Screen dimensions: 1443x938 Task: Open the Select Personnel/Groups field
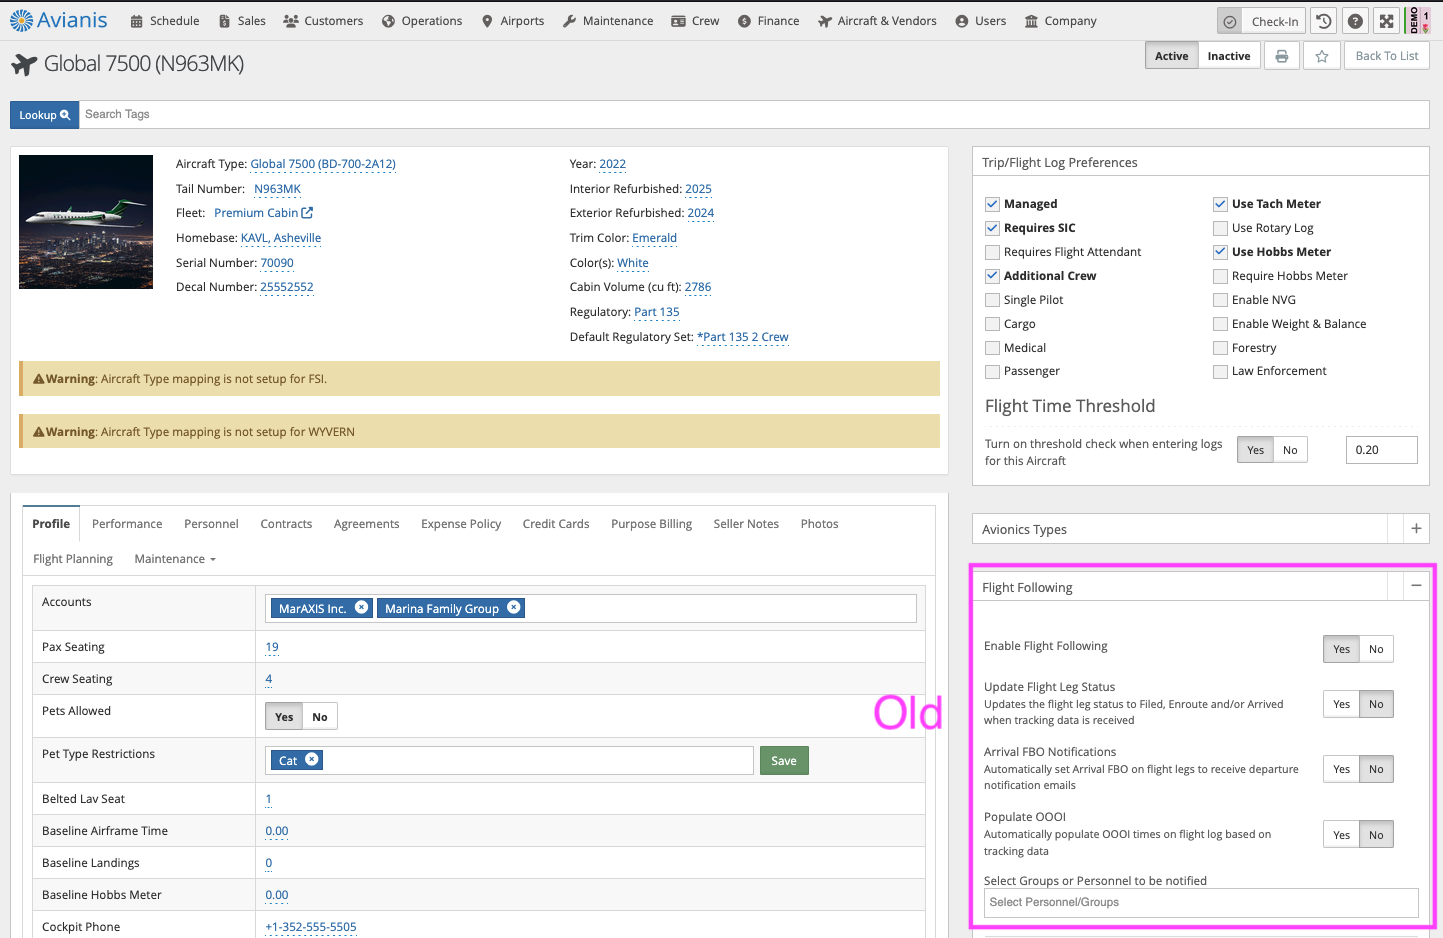[1201, 903]
